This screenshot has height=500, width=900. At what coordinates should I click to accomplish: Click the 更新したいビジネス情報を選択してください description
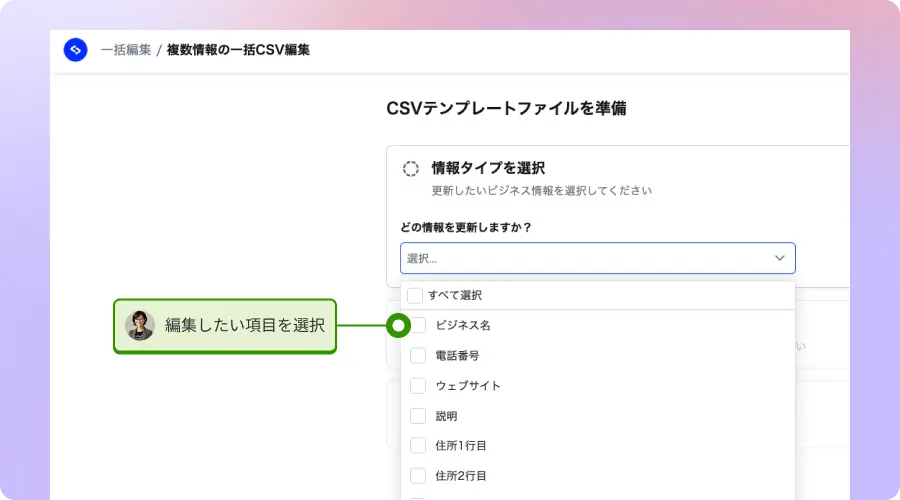[542, 191]
